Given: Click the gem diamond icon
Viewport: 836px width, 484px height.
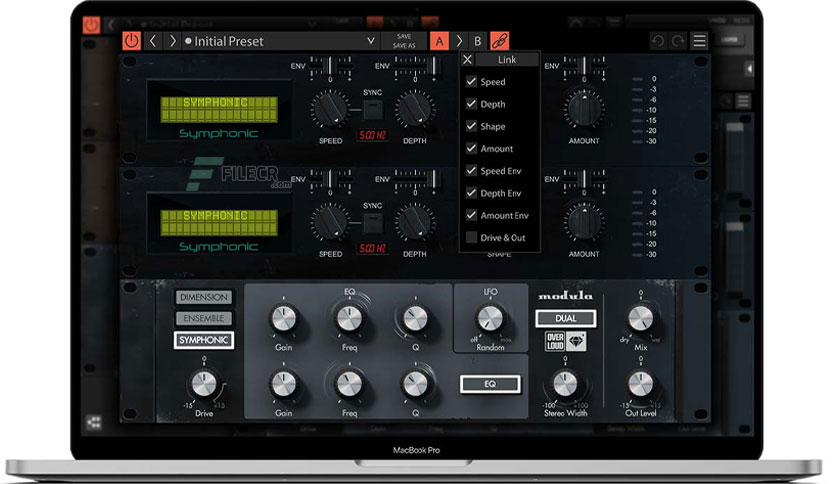Looking at the screenshot, I should (x=576, y=341).
